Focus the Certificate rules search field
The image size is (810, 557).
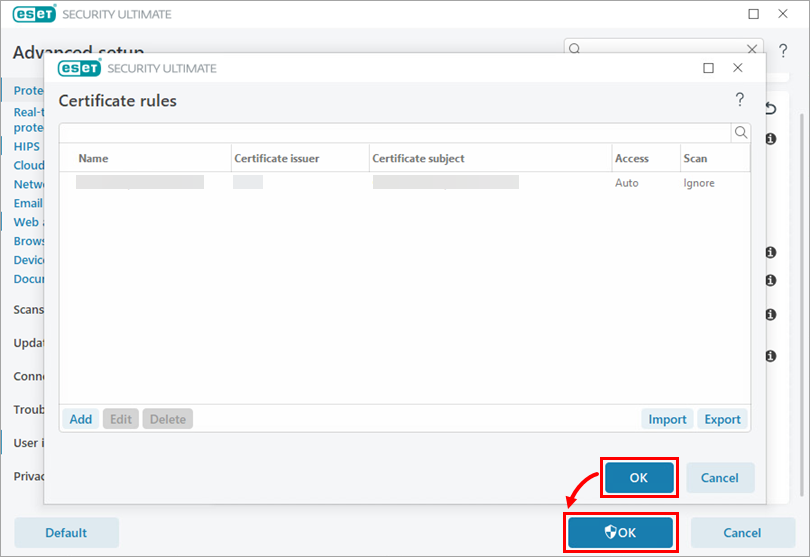[x=395, y=132]
